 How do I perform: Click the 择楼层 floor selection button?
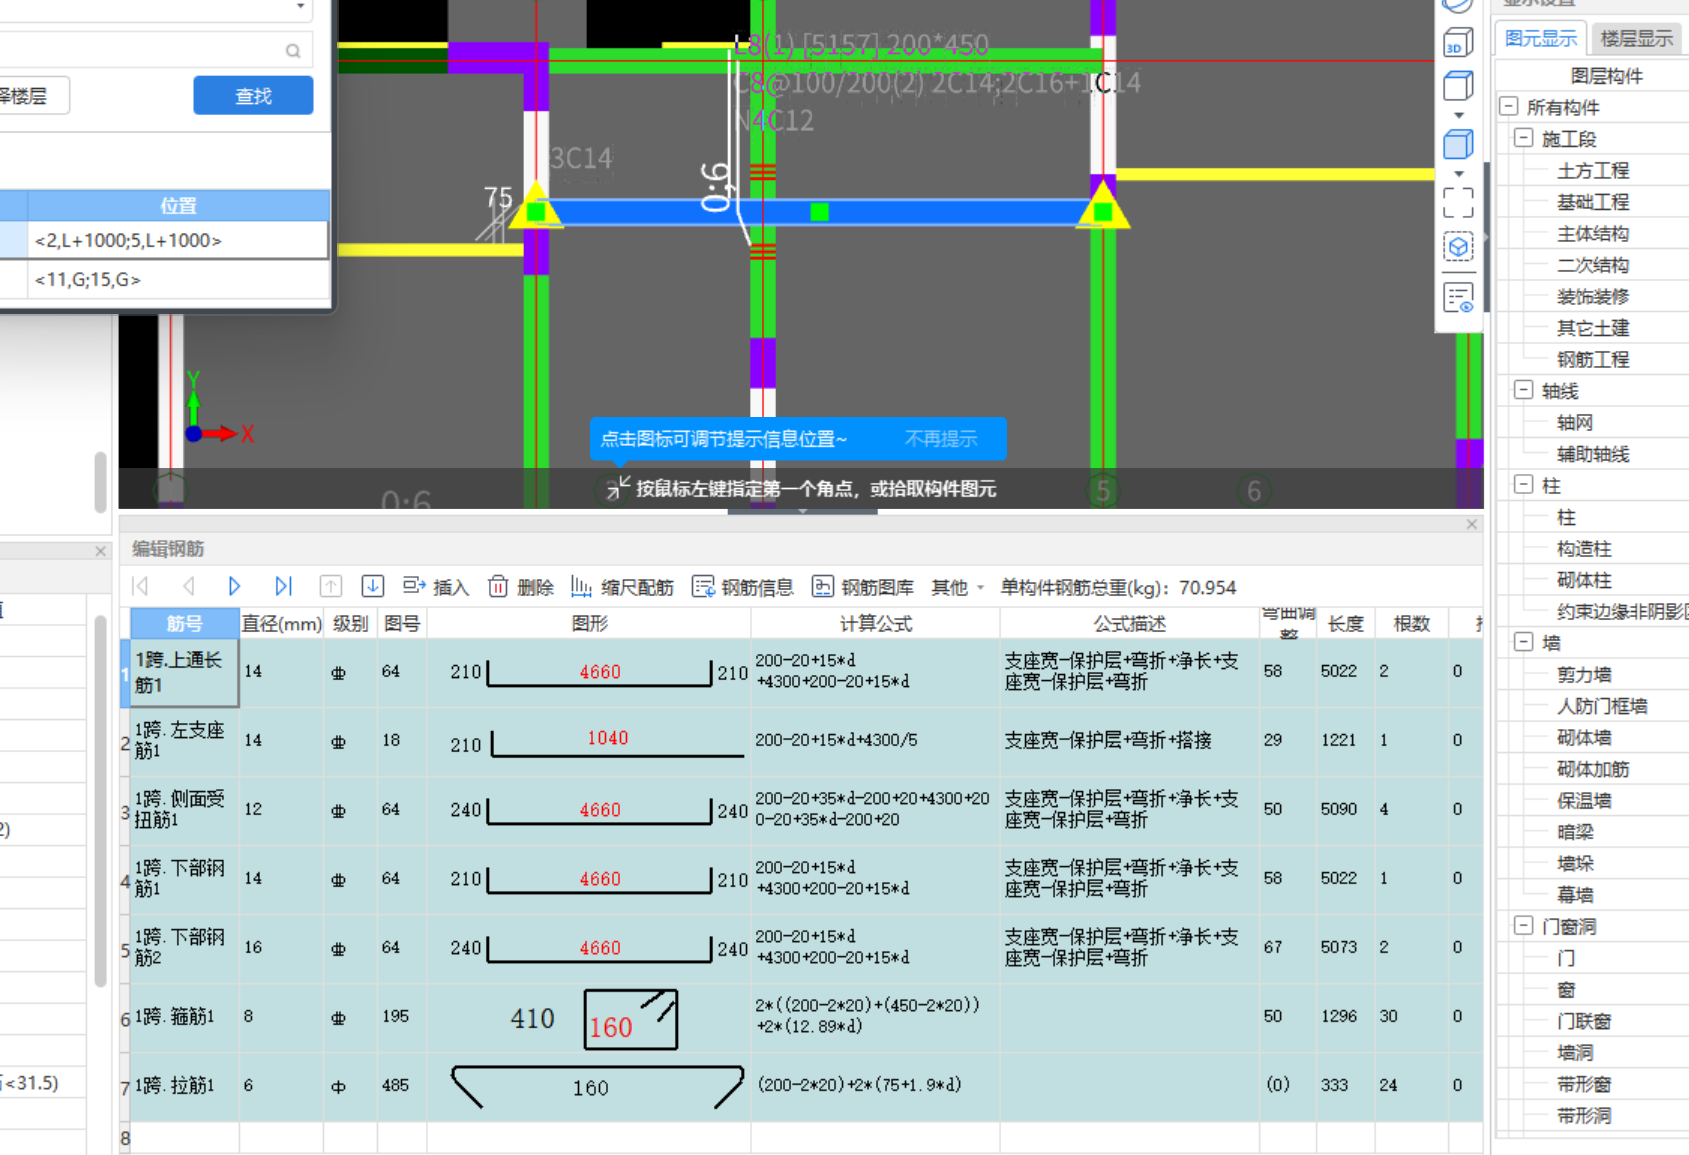[x=32, y=96]
